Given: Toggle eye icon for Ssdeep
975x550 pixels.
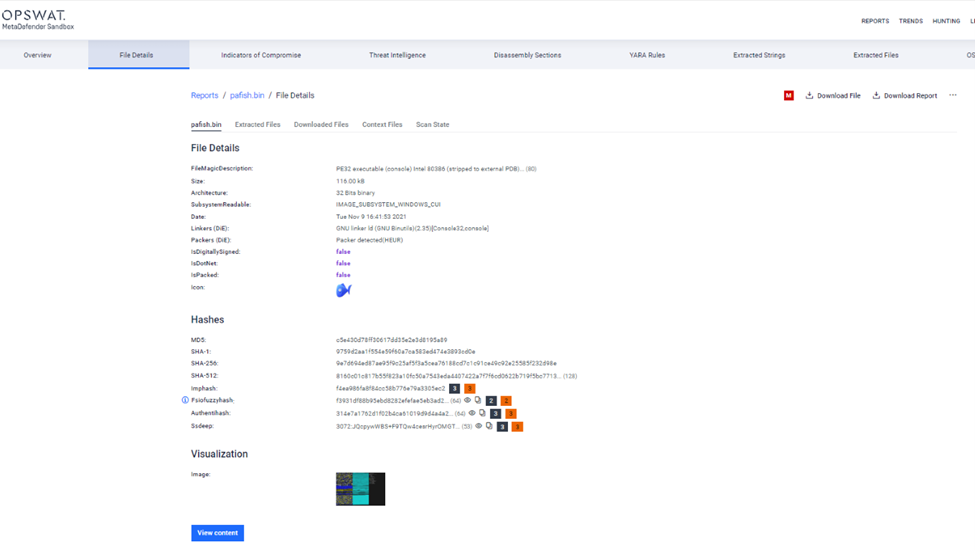Looking at the screenshot, I should click(479, 426).
